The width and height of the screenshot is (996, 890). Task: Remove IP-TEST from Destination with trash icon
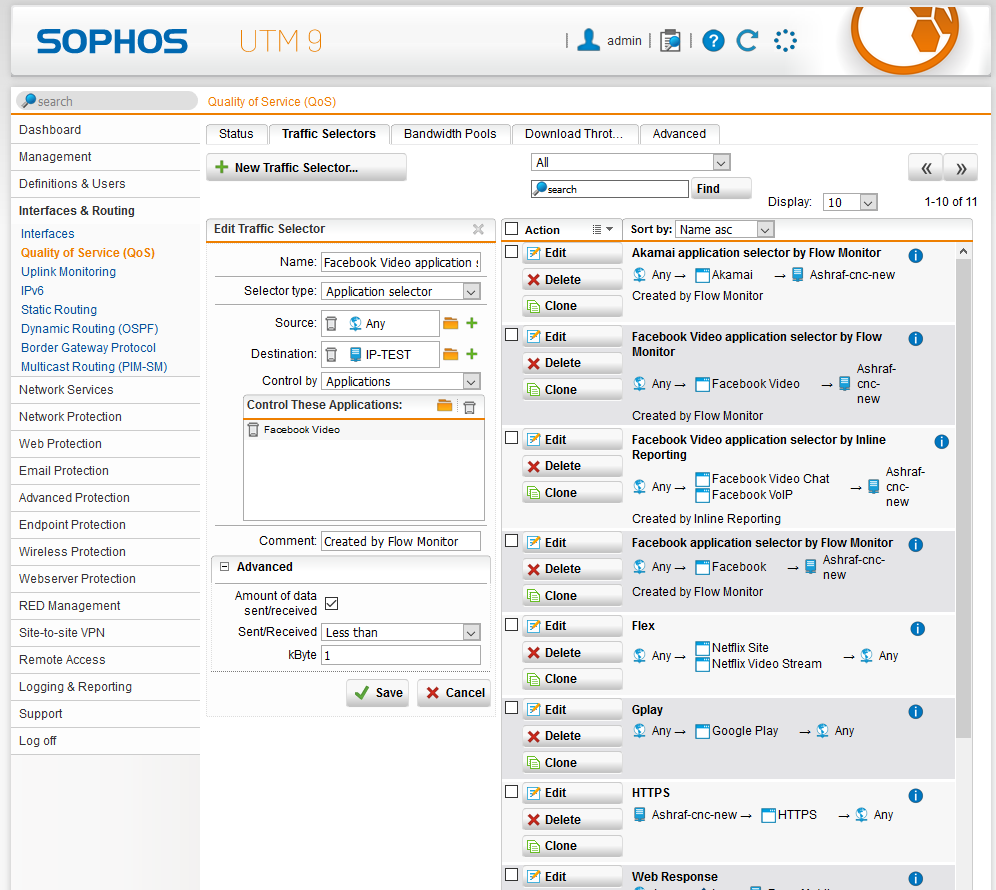331,354
